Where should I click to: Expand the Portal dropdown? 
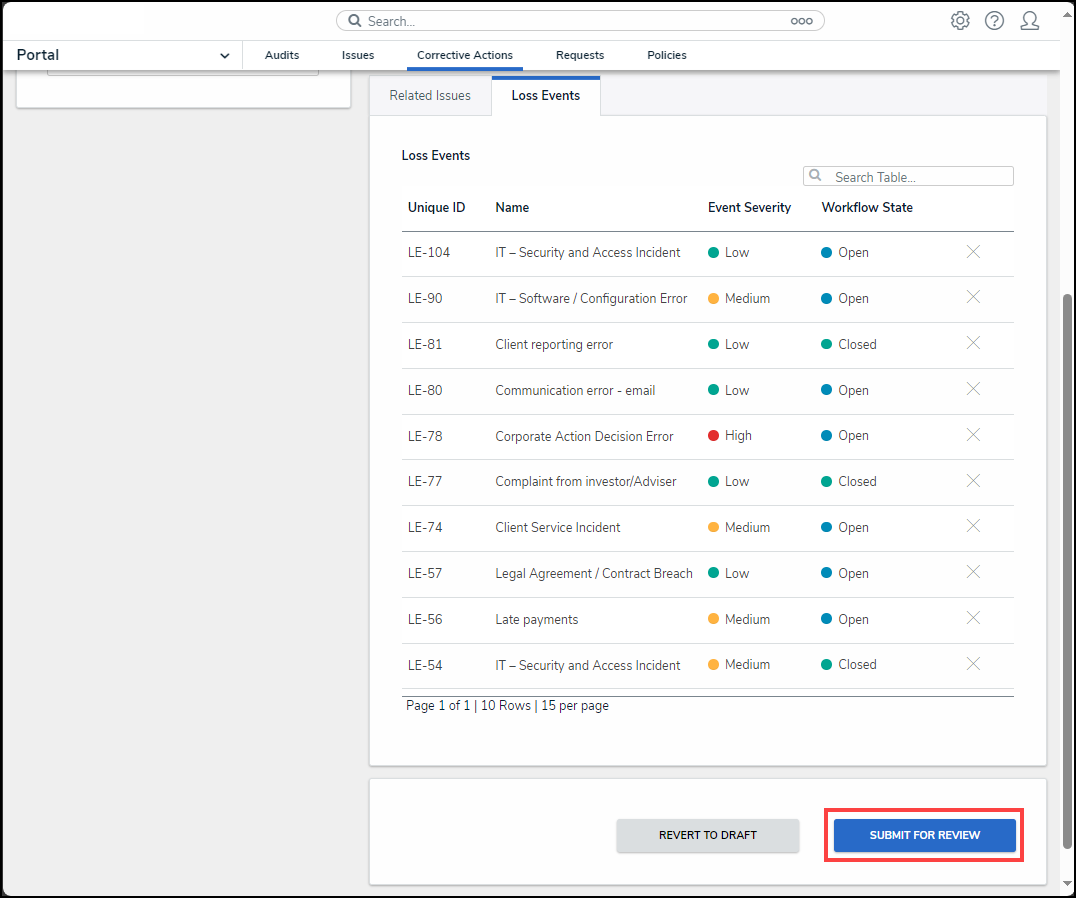click(224, 56)
